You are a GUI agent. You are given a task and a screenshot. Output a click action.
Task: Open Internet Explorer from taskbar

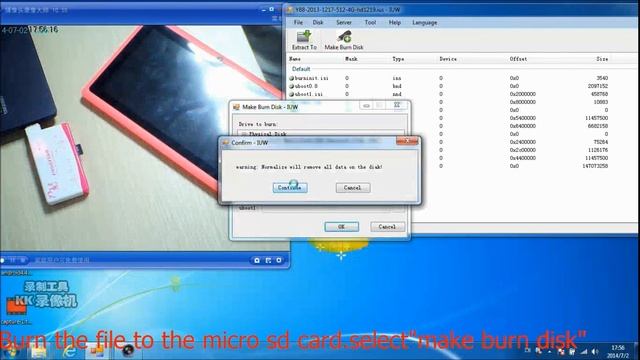click(69, 352)
